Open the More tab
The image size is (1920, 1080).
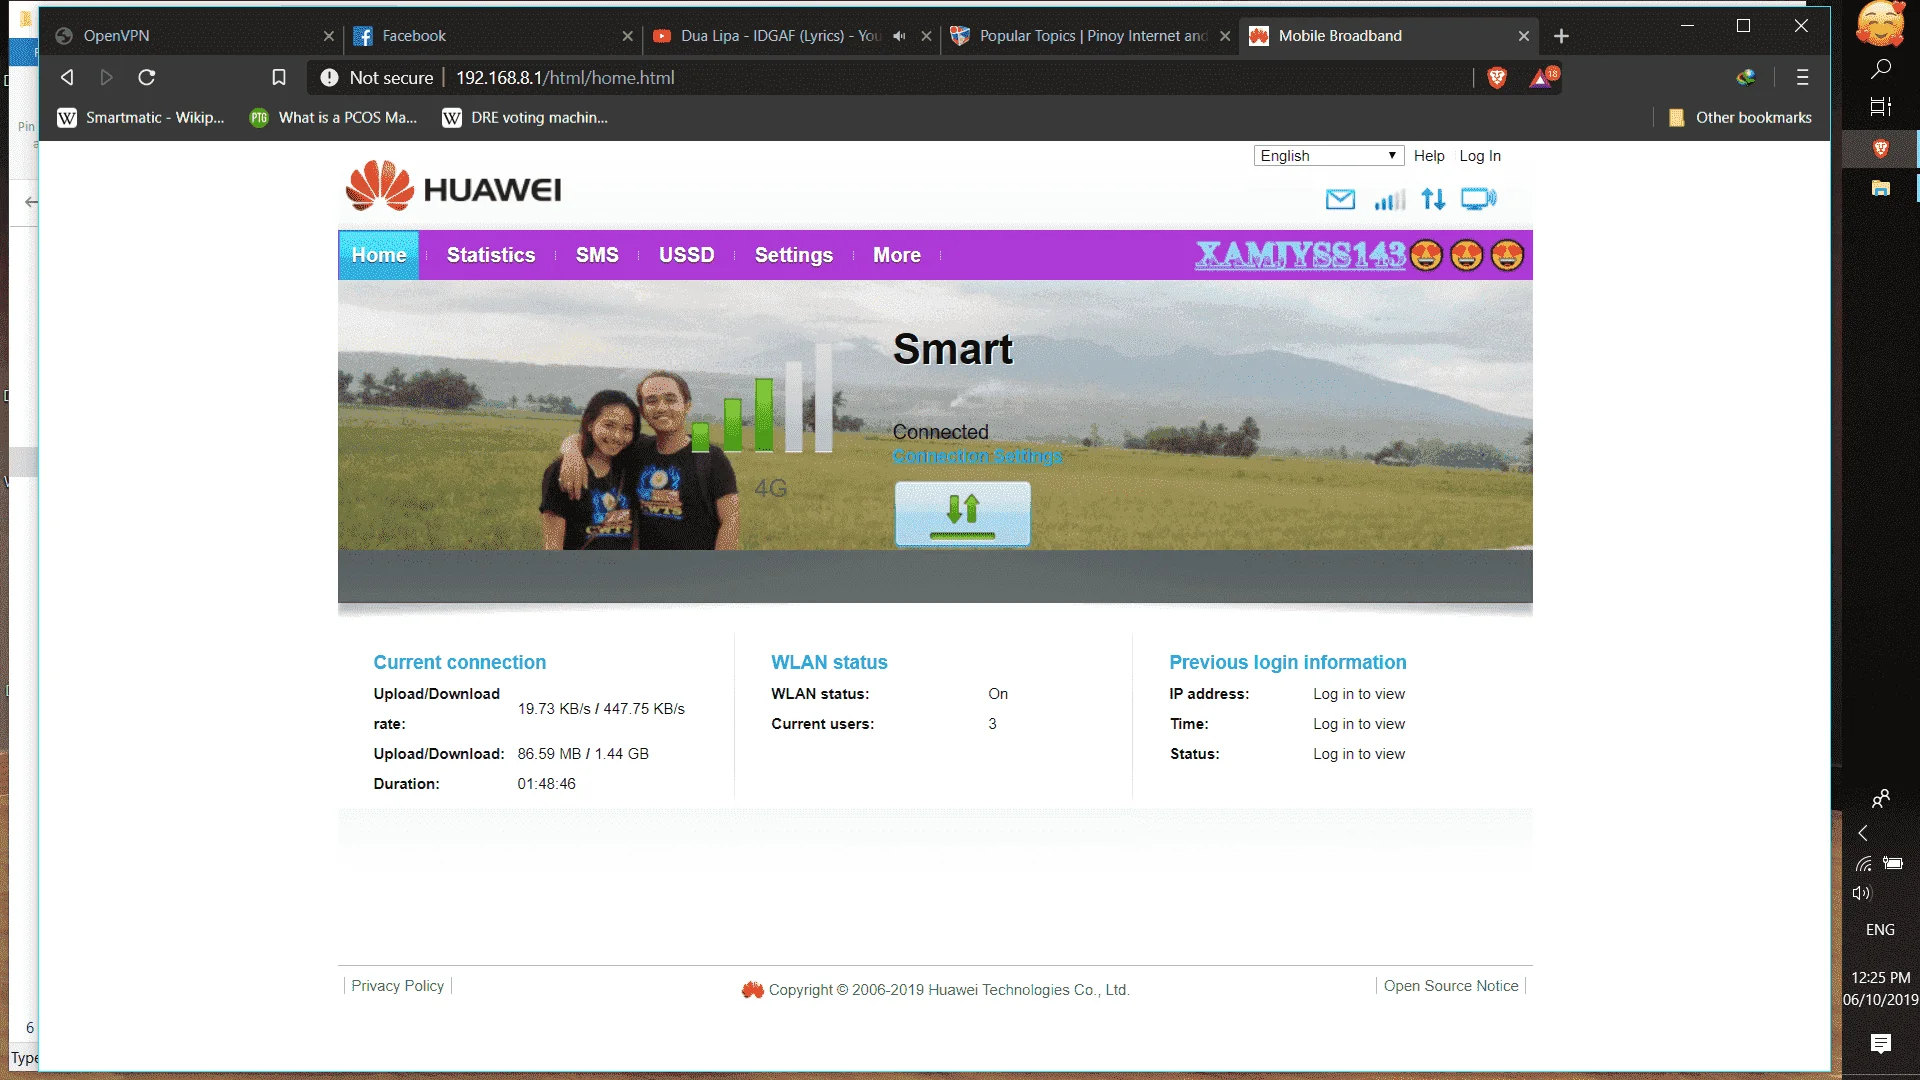click(x=897, y=255)
